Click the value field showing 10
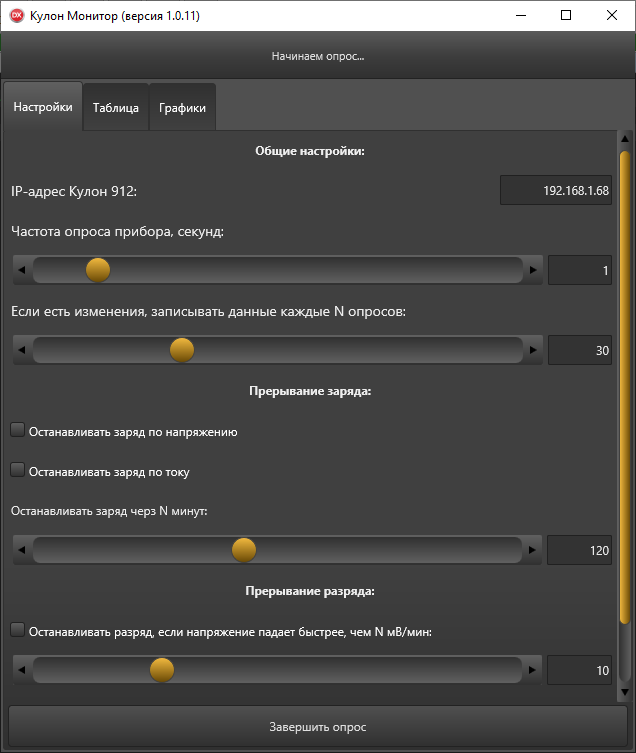This screenshot has height=753, width=636. click(x=579, y=670)
